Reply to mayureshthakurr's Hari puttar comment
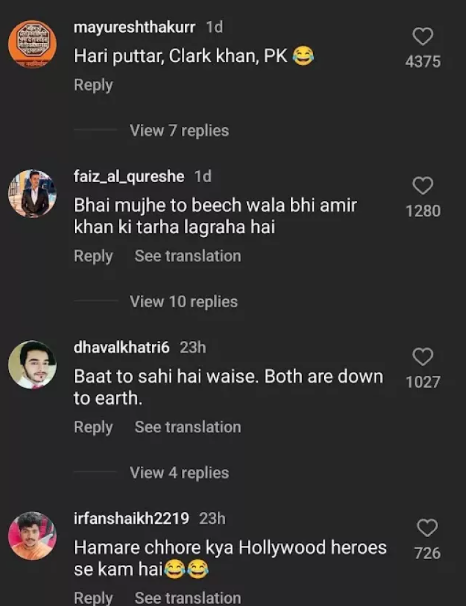Screen dimensions: 466x606 93,85
